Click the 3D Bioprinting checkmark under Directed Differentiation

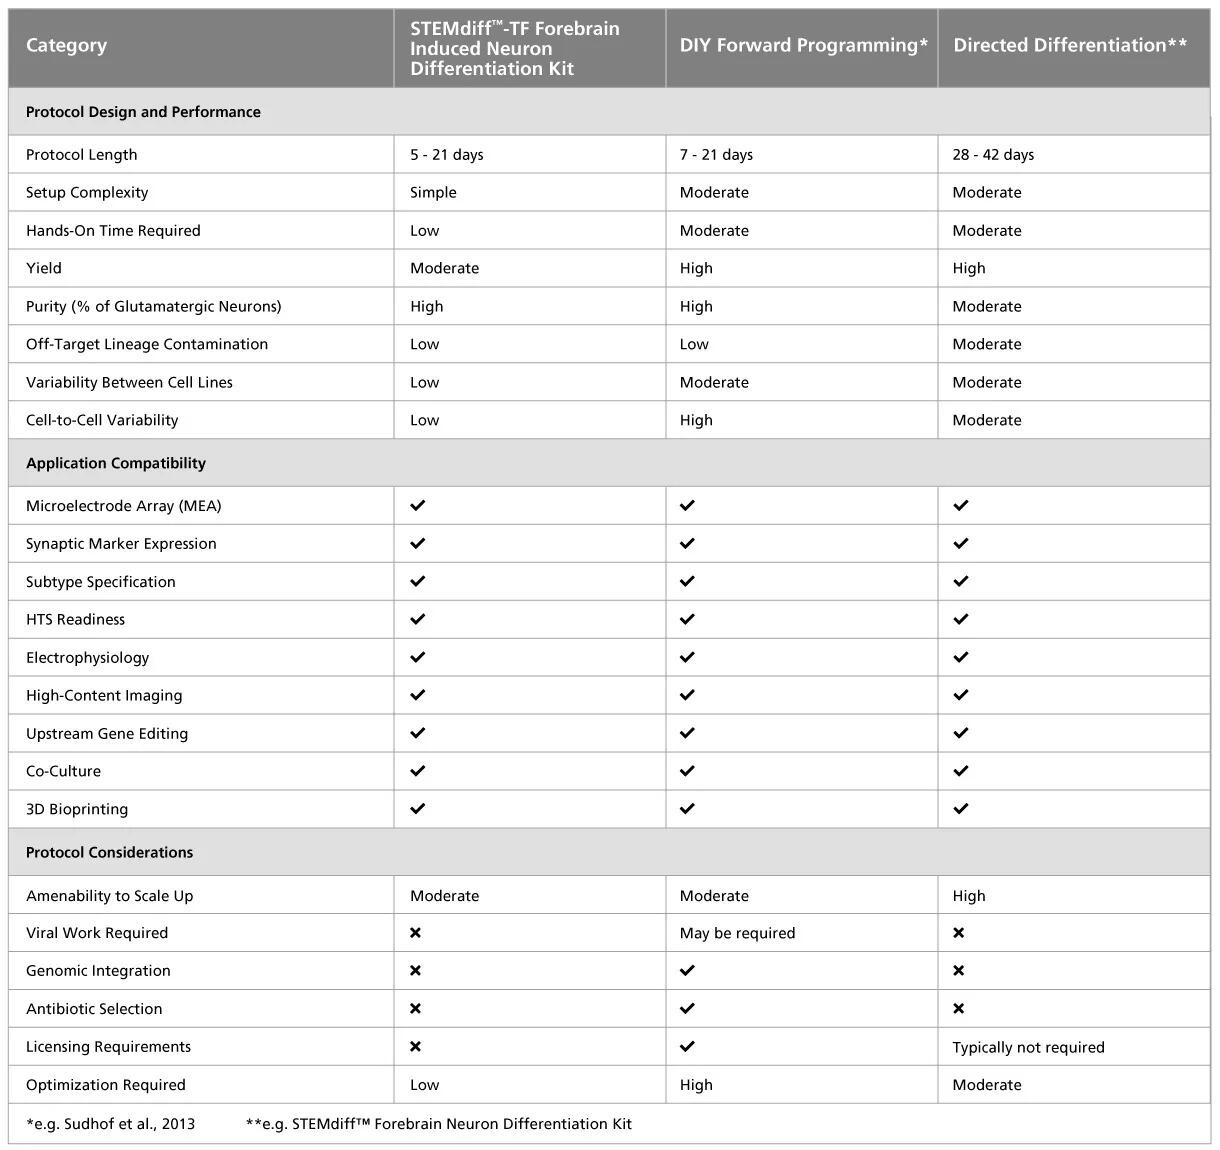[x=961, y=809]
